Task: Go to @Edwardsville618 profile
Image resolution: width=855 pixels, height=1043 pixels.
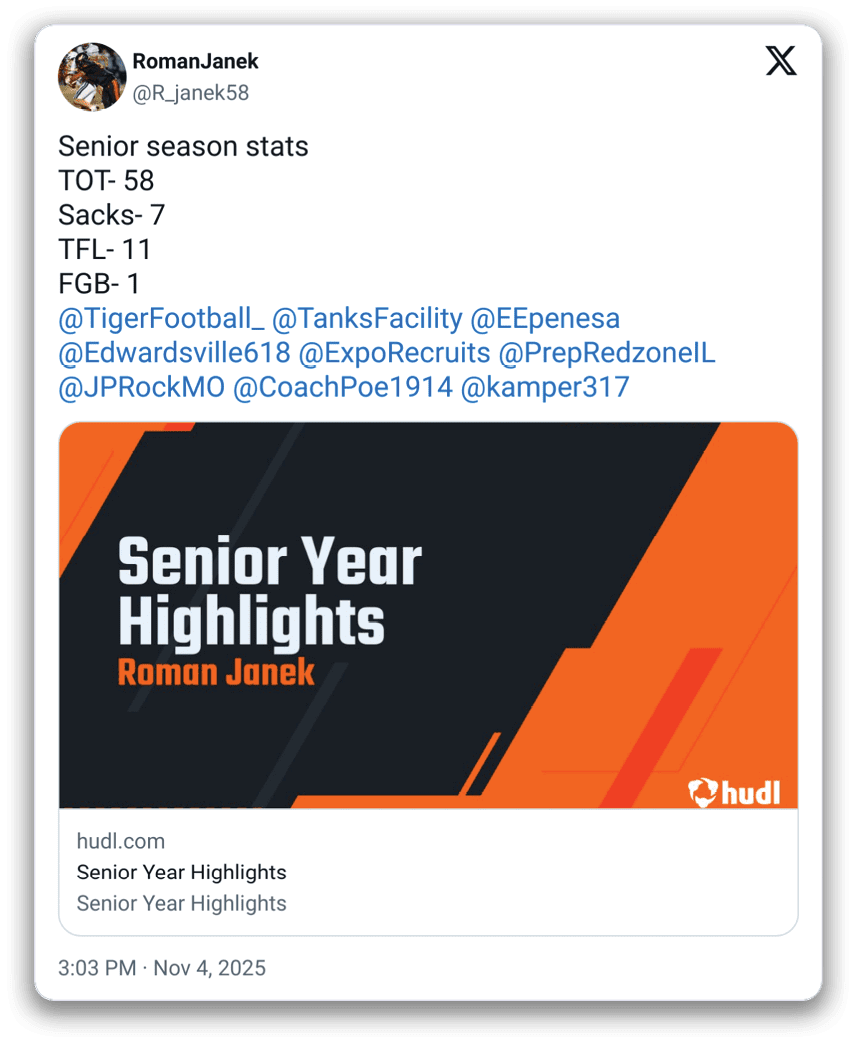Action: click(x=174, y=353)
